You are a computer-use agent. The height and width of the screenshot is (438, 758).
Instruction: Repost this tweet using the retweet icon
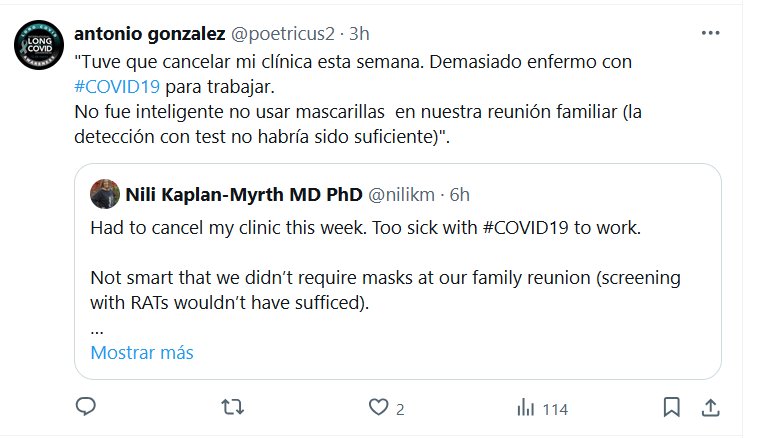[232, 407]
